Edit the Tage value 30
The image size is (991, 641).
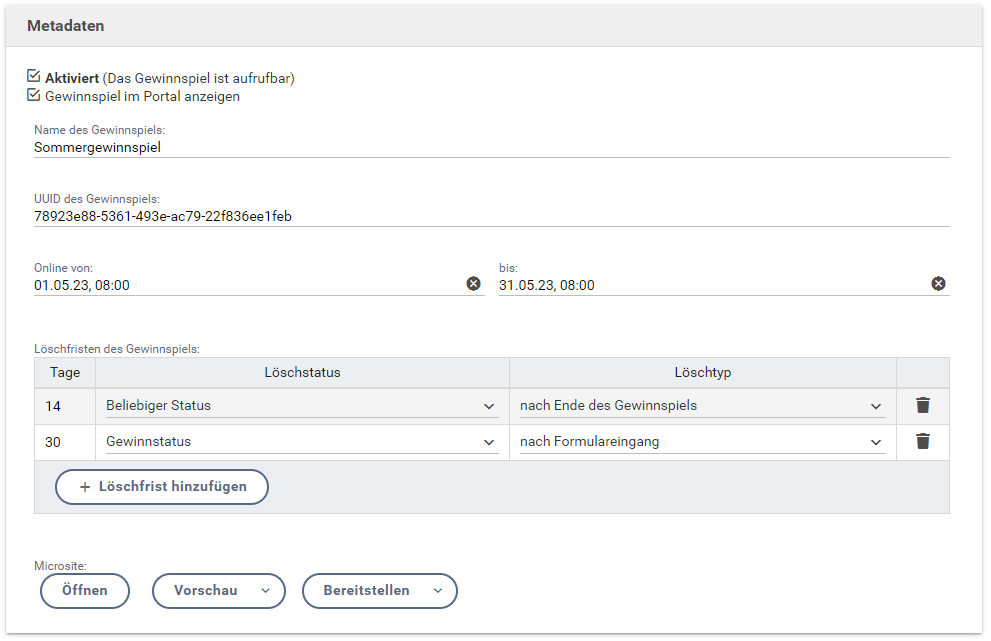point(64,442)
